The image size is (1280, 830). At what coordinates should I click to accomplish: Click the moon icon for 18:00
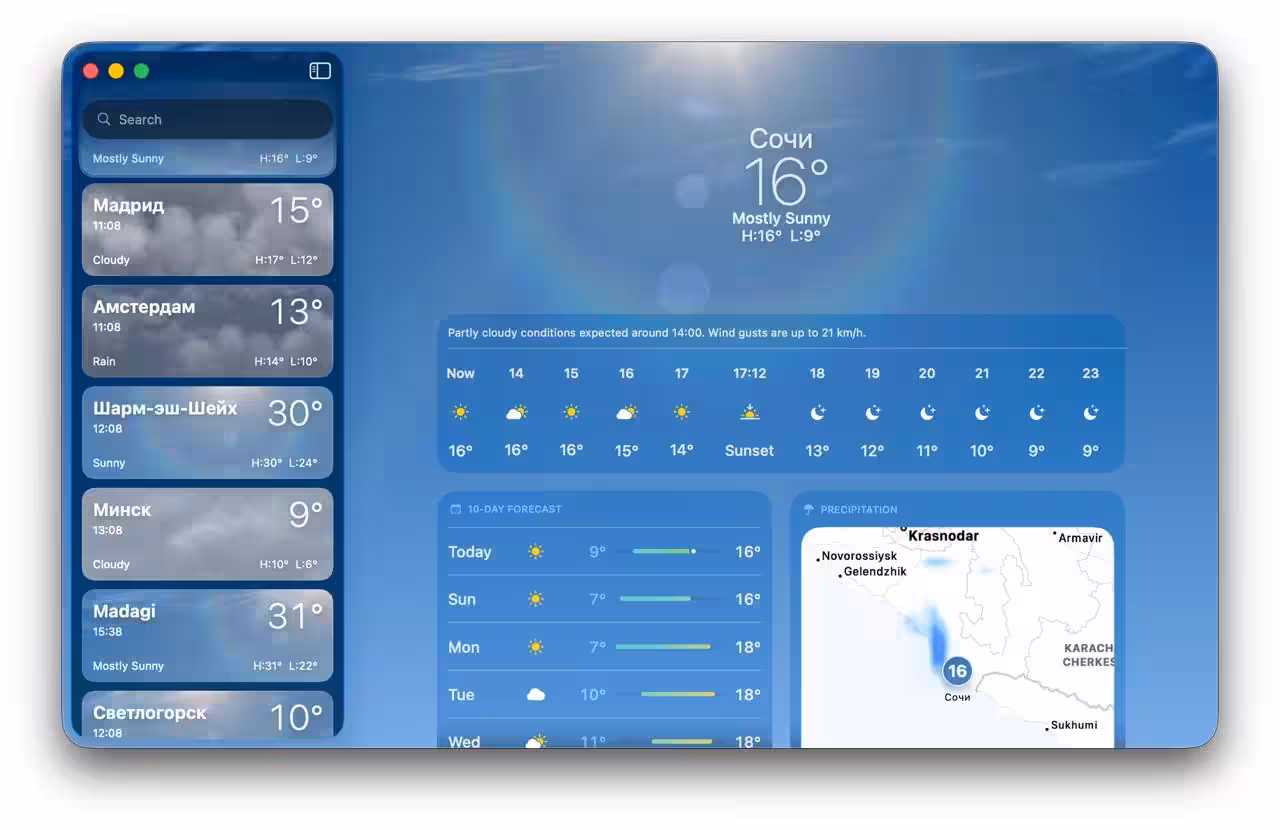click(817, 412)
